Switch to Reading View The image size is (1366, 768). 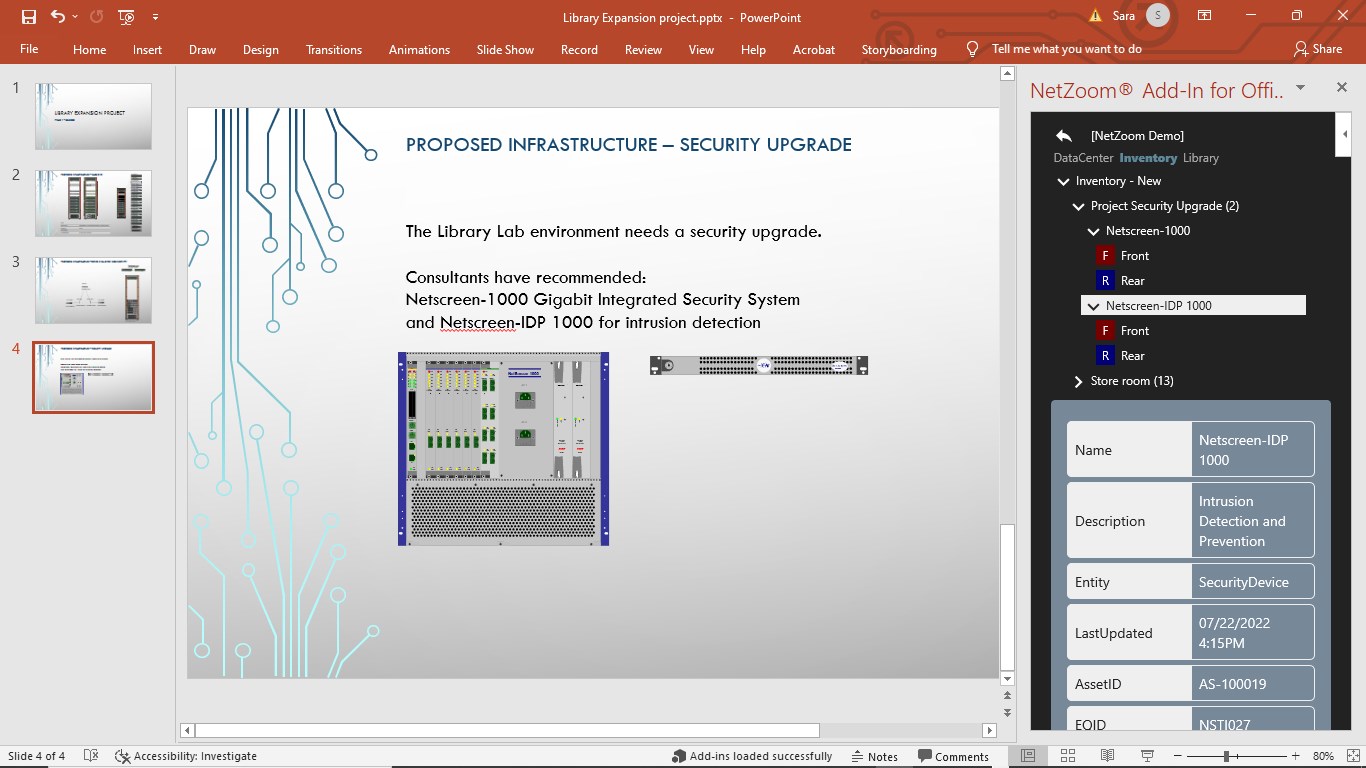[1107, 756]
